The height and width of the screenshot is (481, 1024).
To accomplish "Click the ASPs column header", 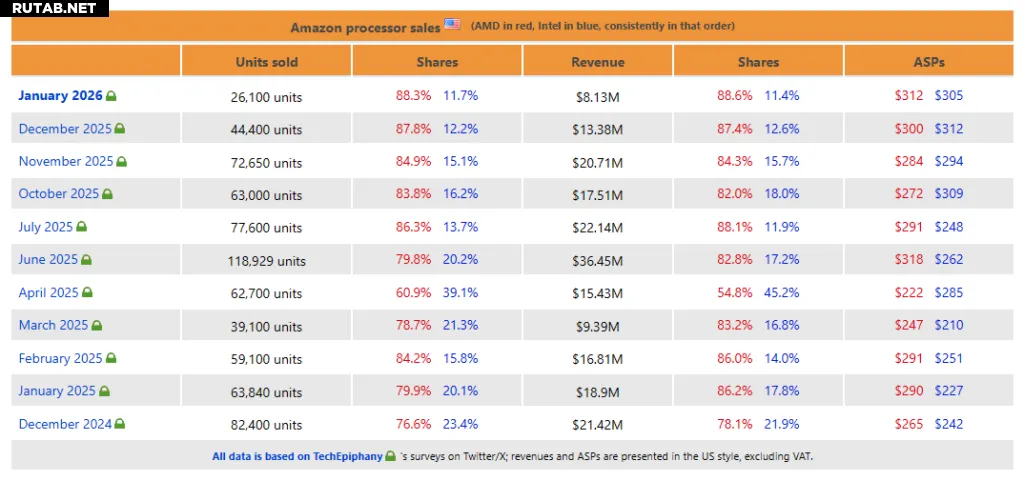I will coord(928,62).
